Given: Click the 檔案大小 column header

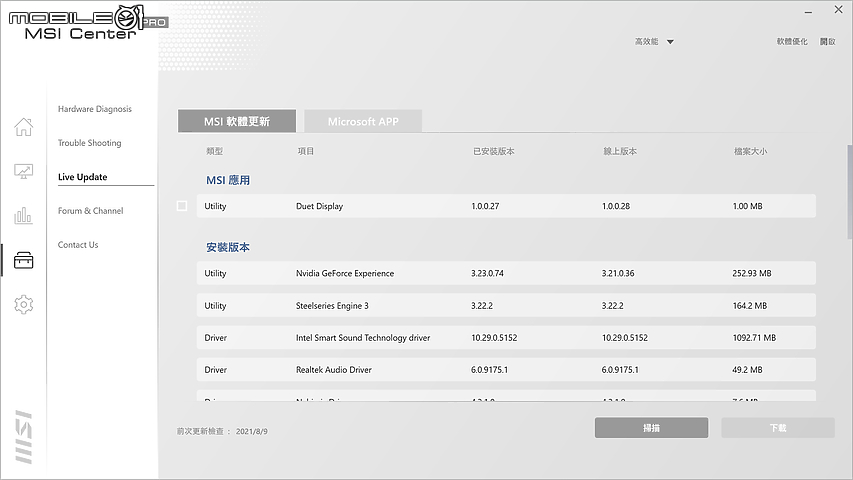Looking at the screenshot, I should [750, 151].
